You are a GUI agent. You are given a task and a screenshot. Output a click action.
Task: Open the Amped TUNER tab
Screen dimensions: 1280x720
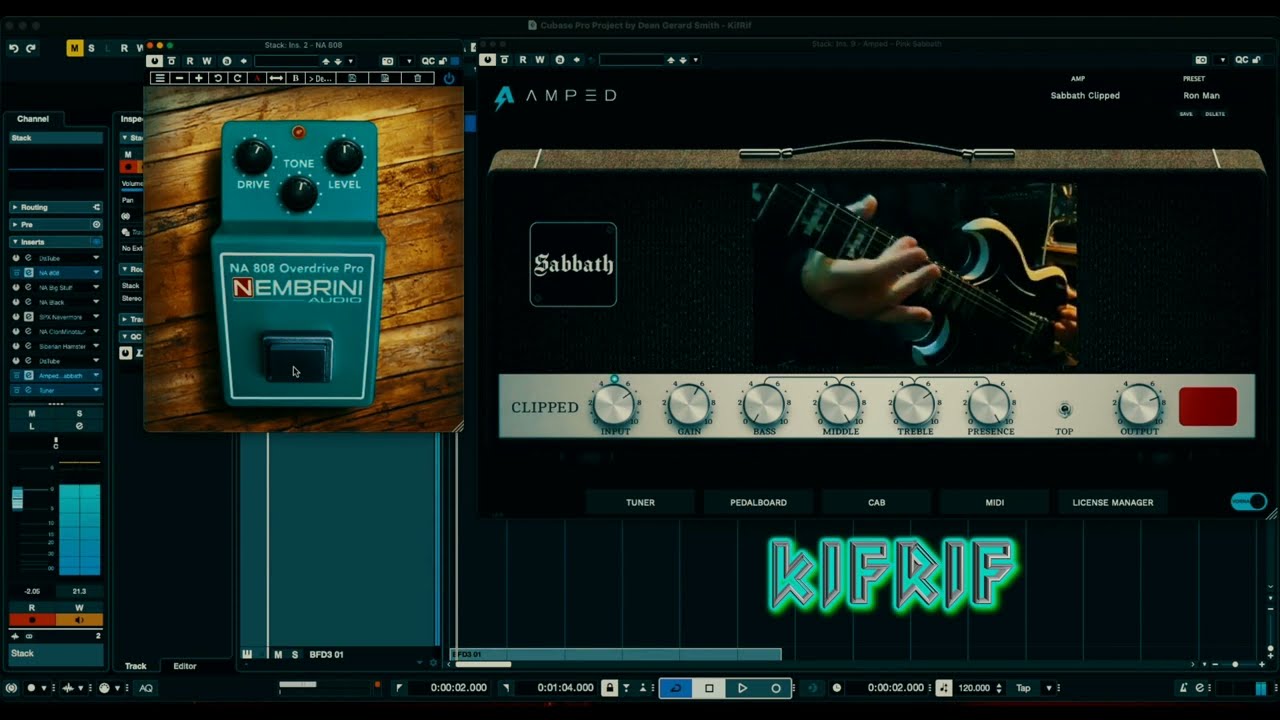640,502
